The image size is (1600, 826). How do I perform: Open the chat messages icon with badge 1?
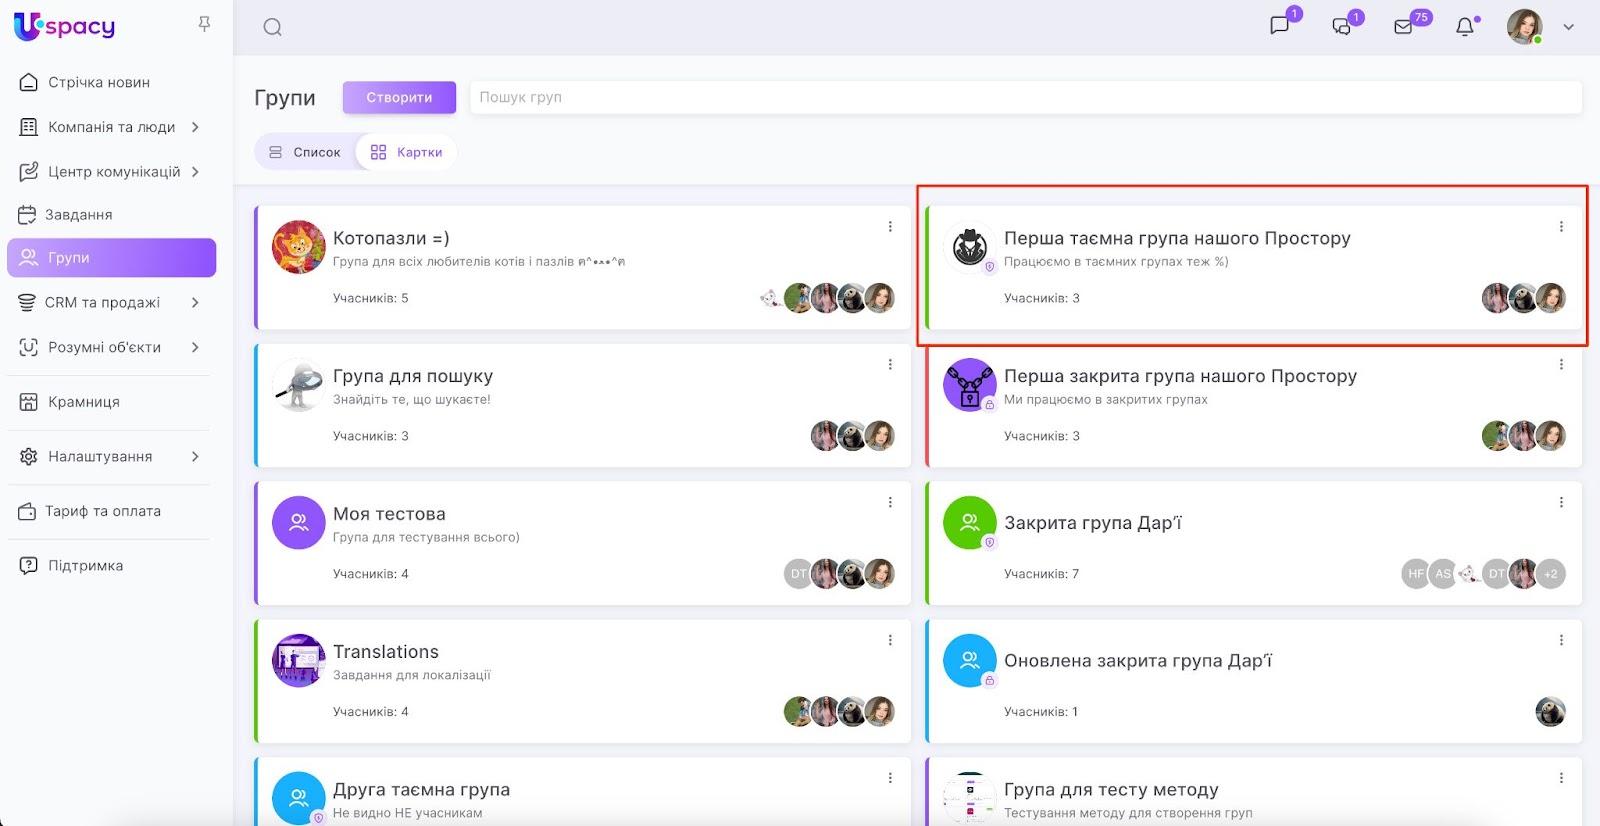tap(1280, 26)
